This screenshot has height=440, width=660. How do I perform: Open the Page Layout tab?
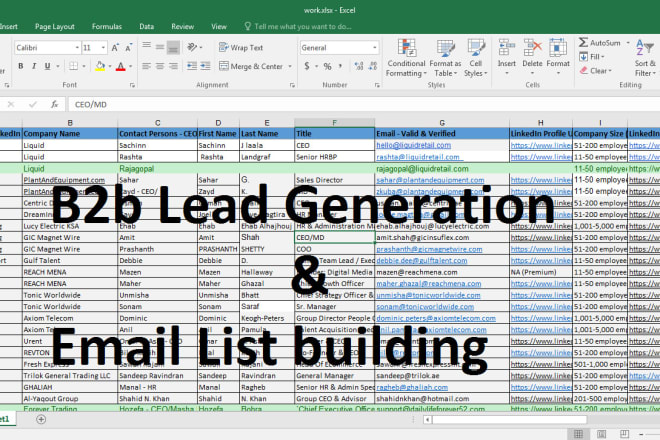pos(55,27)
